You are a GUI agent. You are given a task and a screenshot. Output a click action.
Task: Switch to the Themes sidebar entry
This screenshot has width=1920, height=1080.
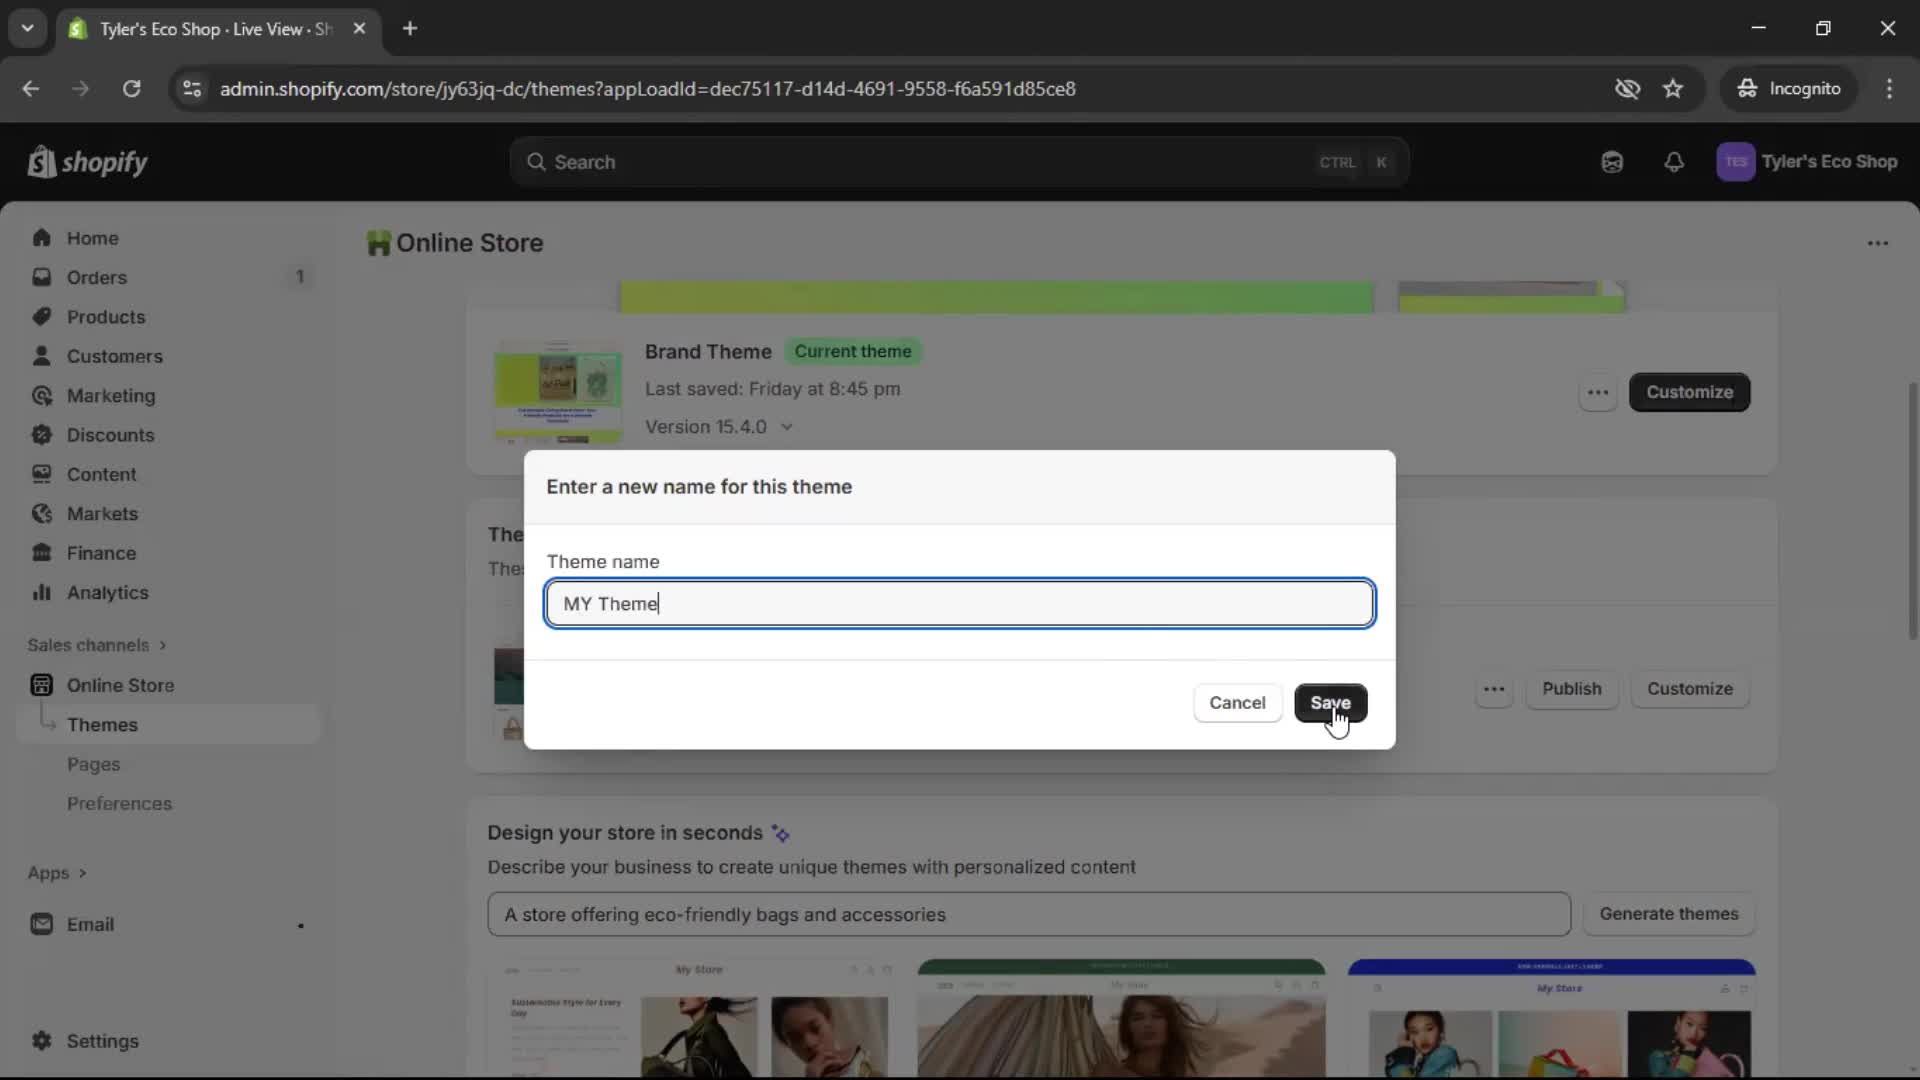point(104,724)
